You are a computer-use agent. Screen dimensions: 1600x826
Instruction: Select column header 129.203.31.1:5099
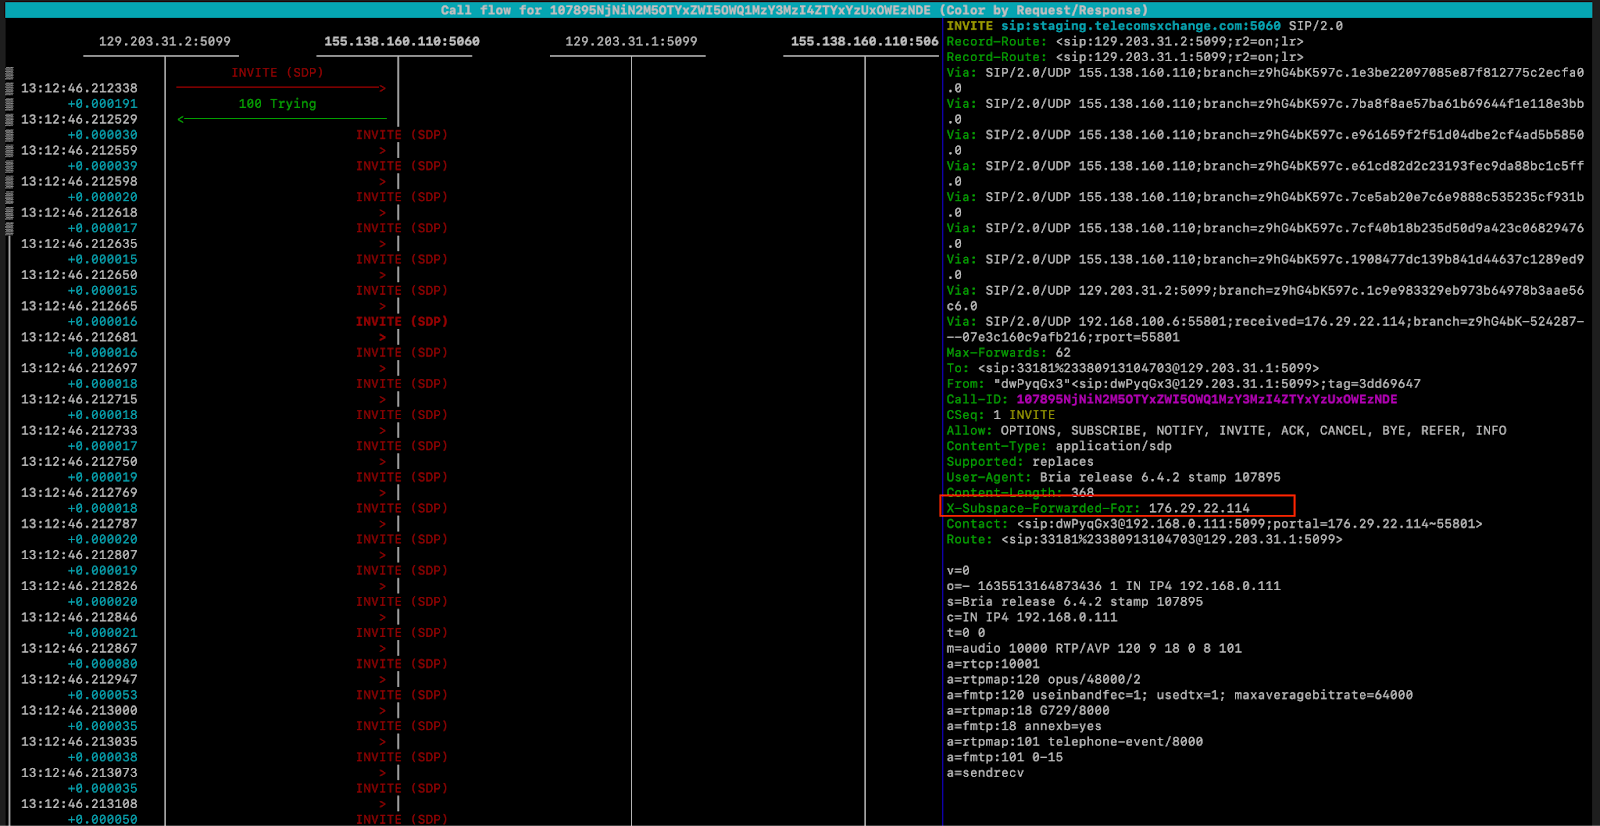631,41
